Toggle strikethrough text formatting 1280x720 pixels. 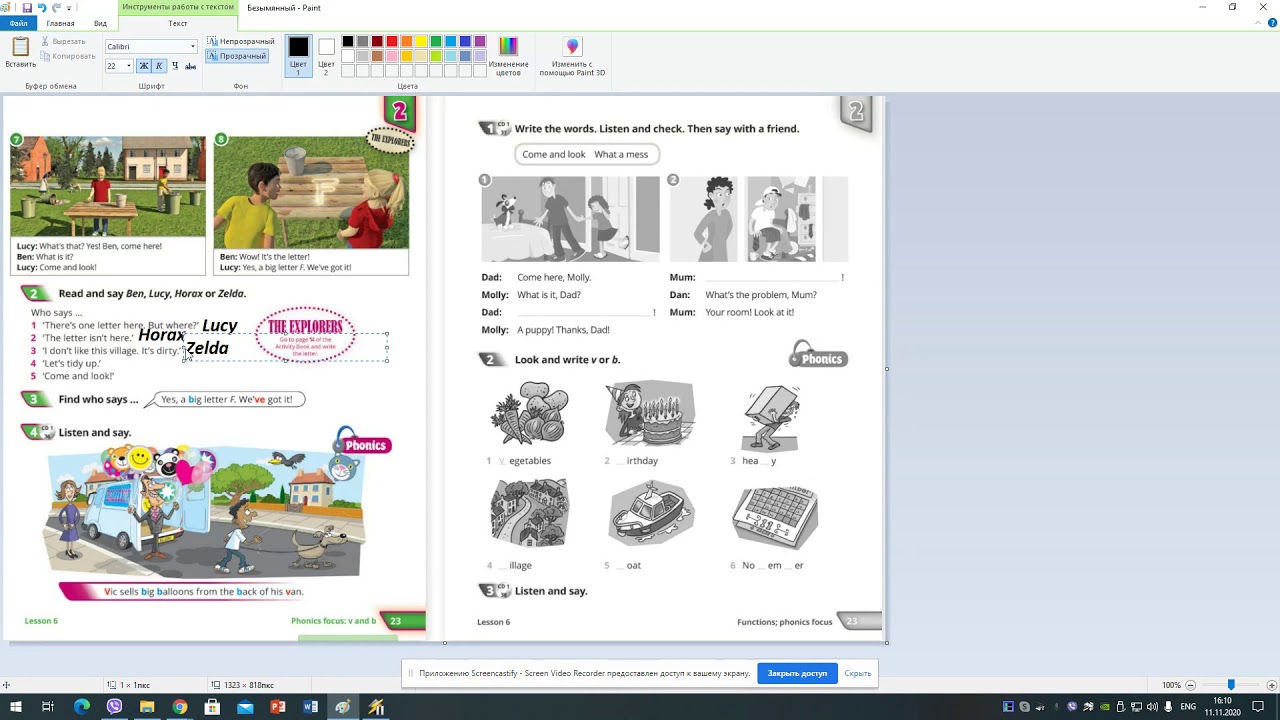(x=190, y=66)
